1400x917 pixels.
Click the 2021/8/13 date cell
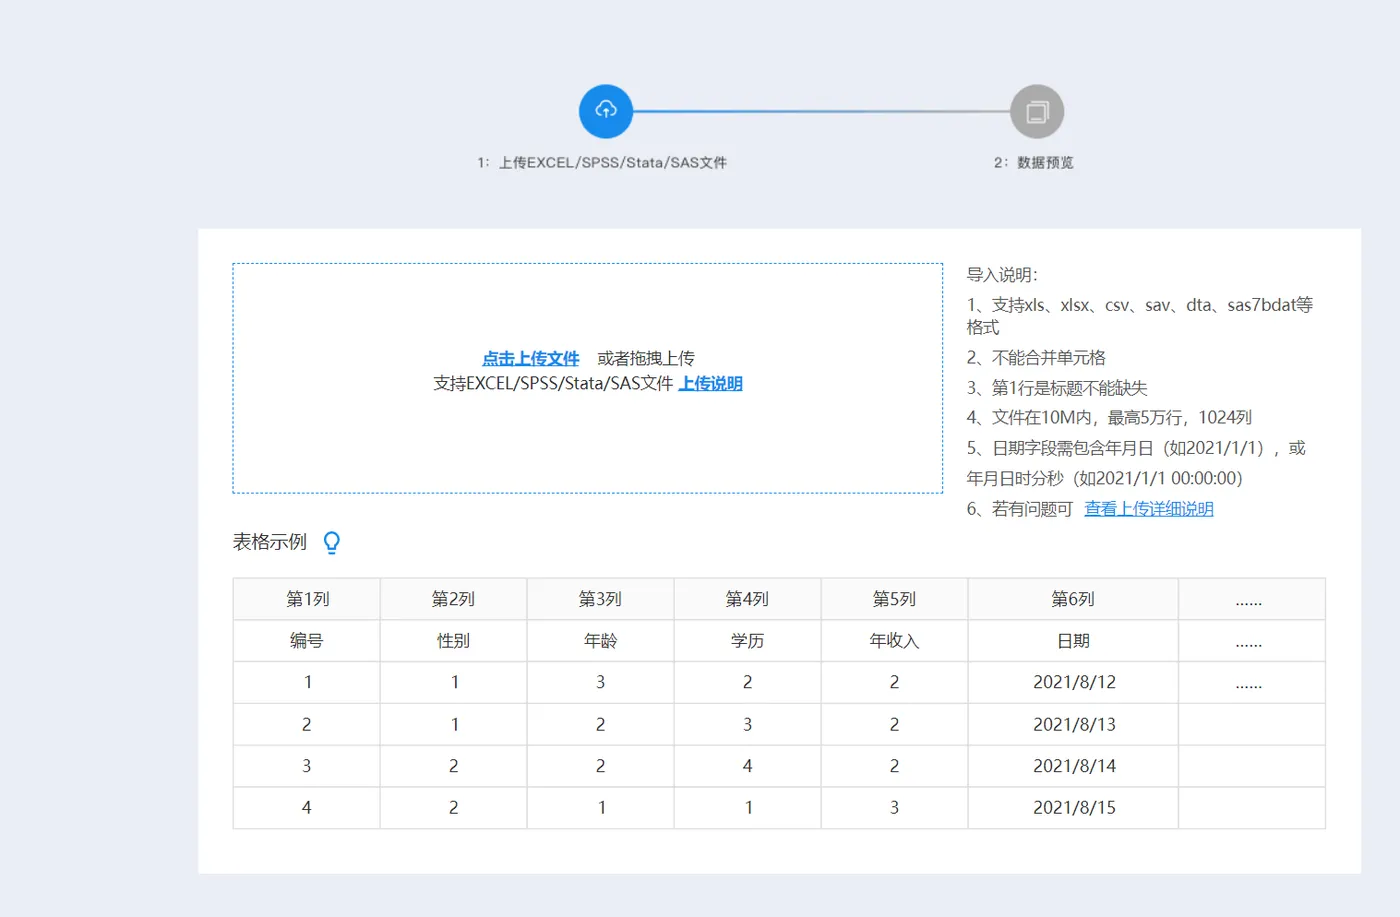(1073, 724)
